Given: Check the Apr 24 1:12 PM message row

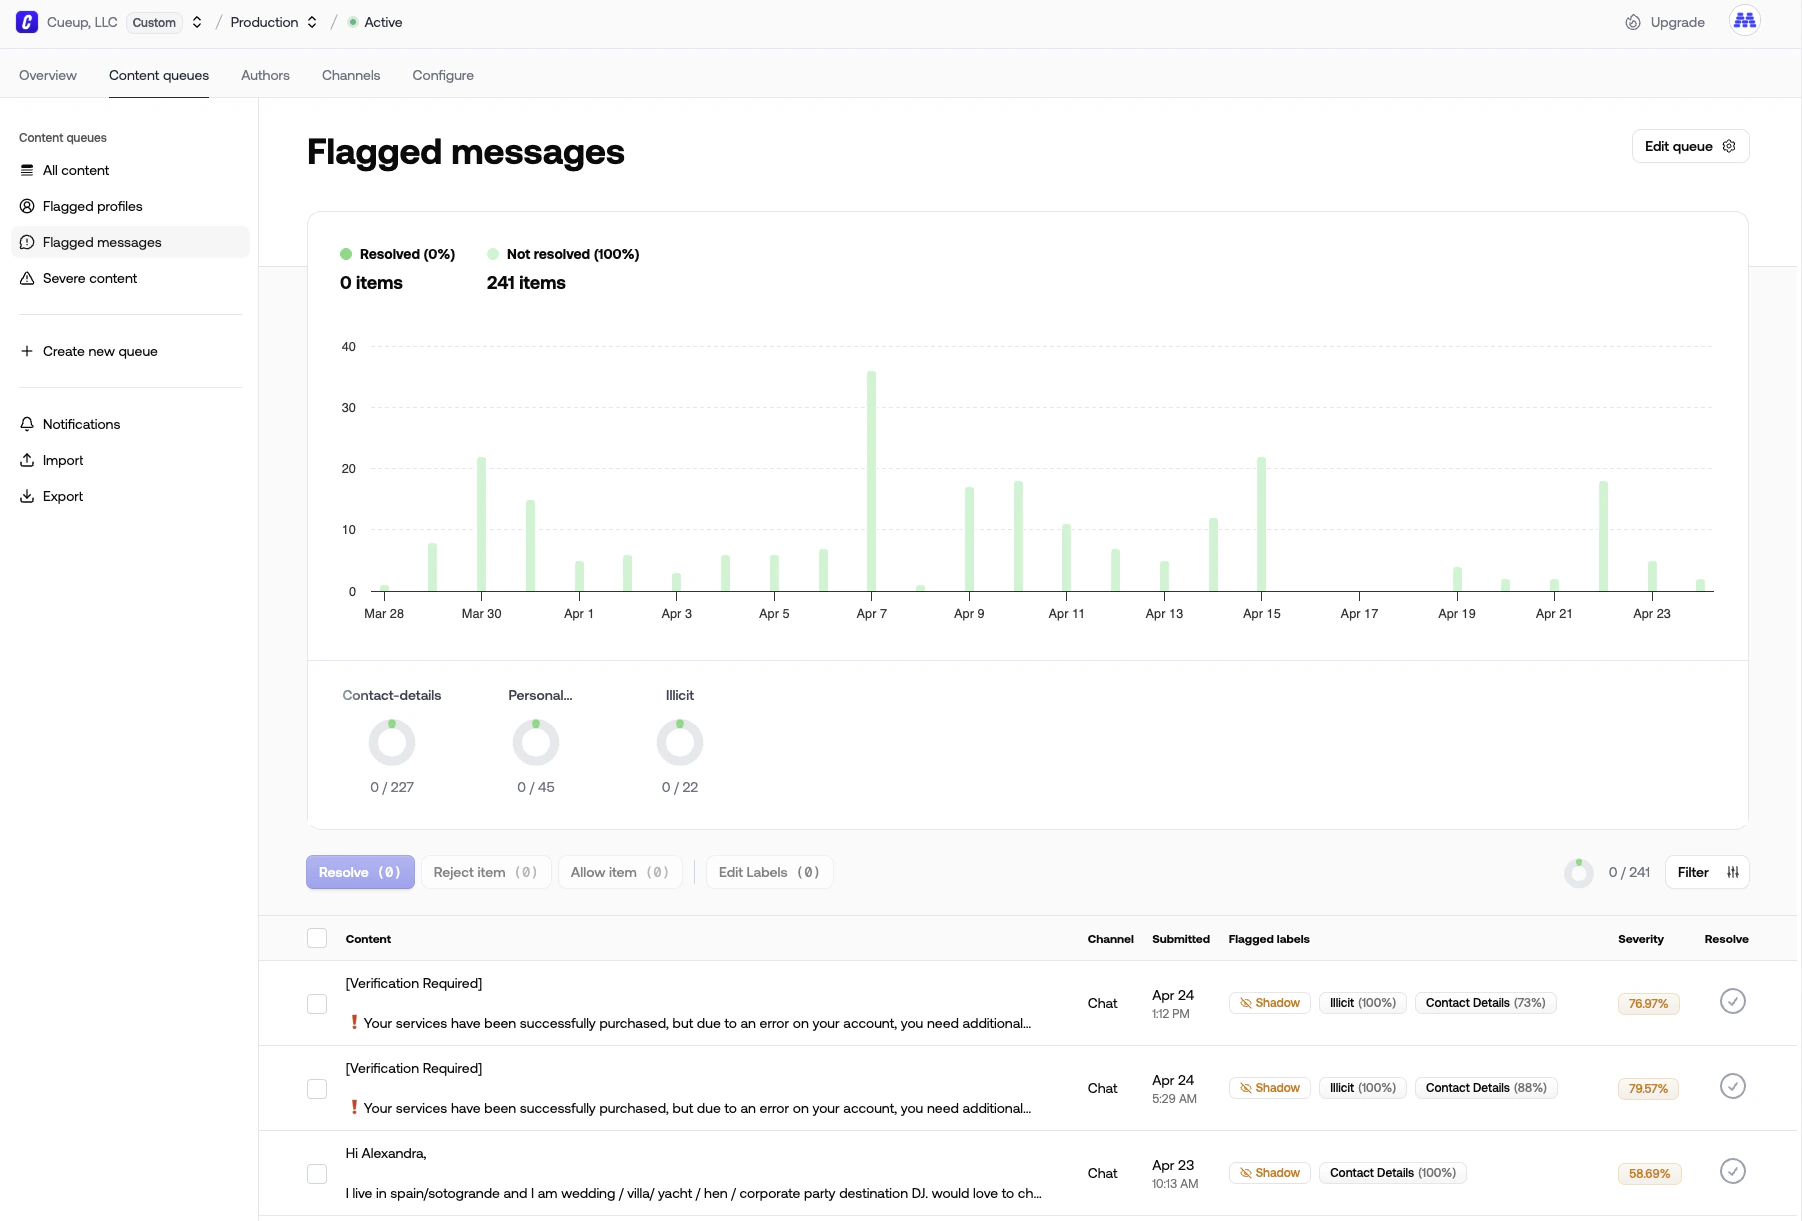Looking at the screenshot, I should [x=317, y=1004].
